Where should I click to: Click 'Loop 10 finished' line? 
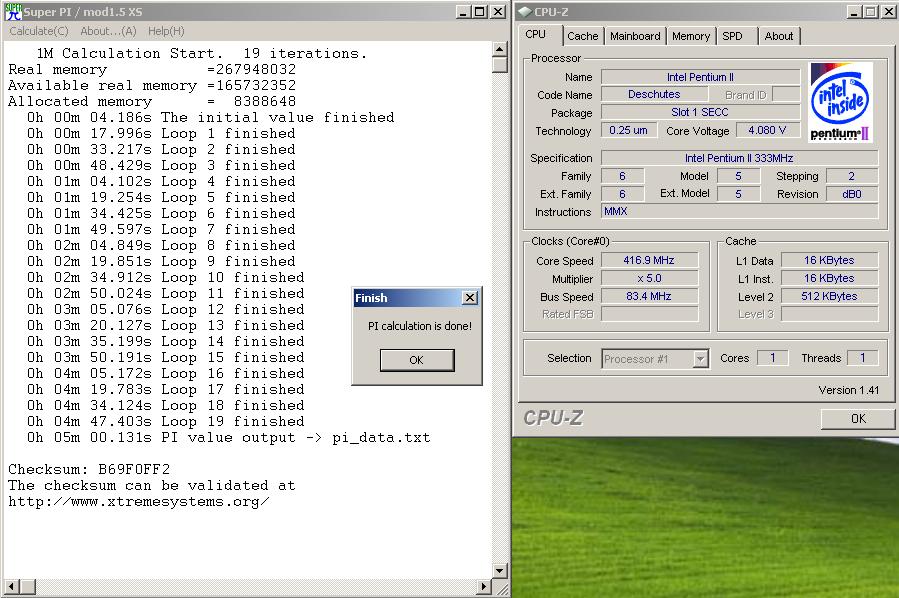(166, 277)
